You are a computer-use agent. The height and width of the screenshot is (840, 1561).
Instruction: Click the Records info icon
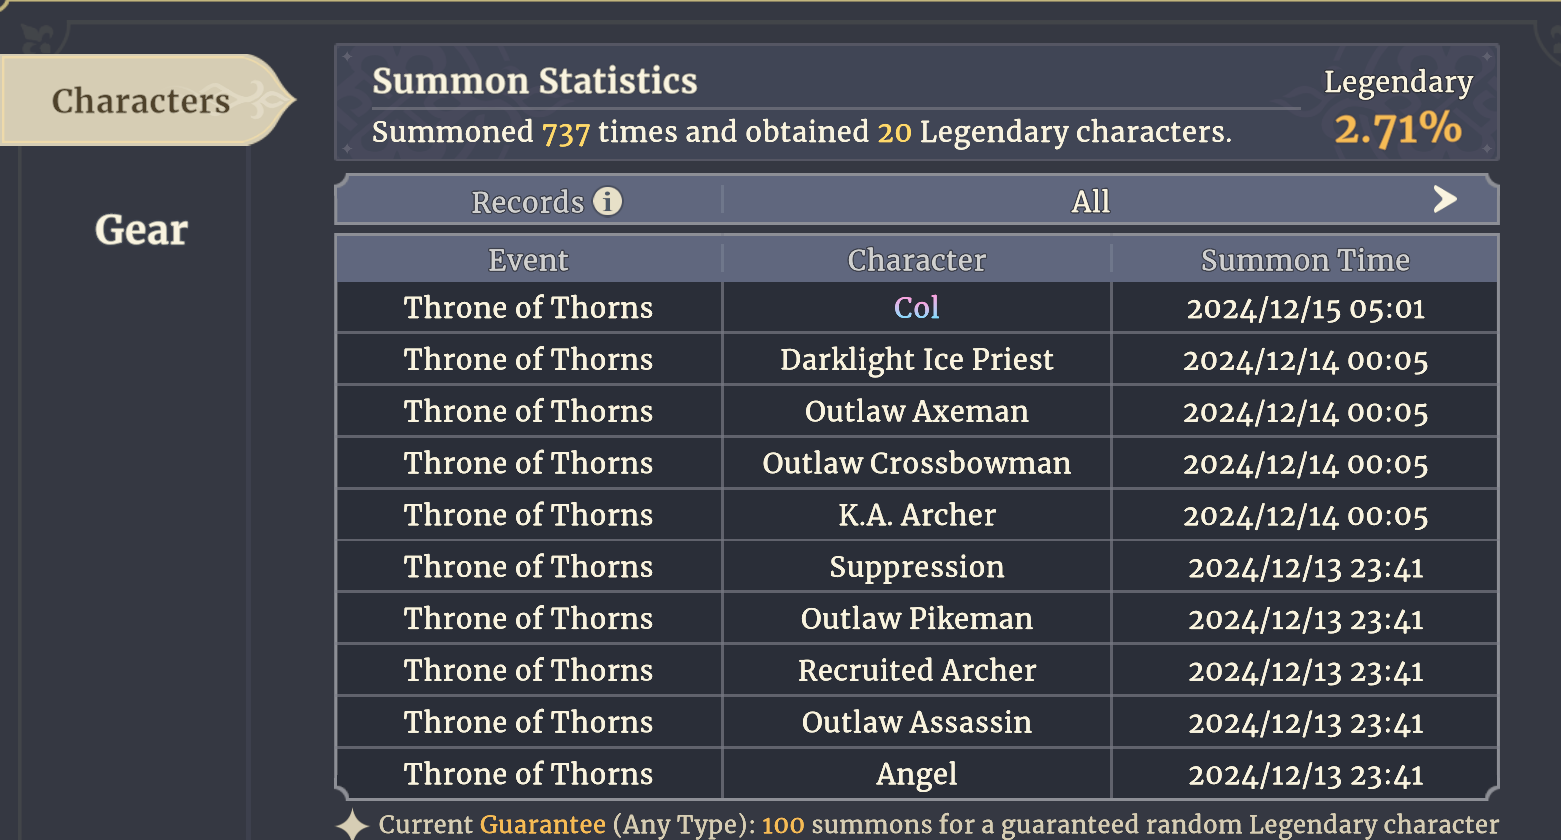tap(607, 201)
